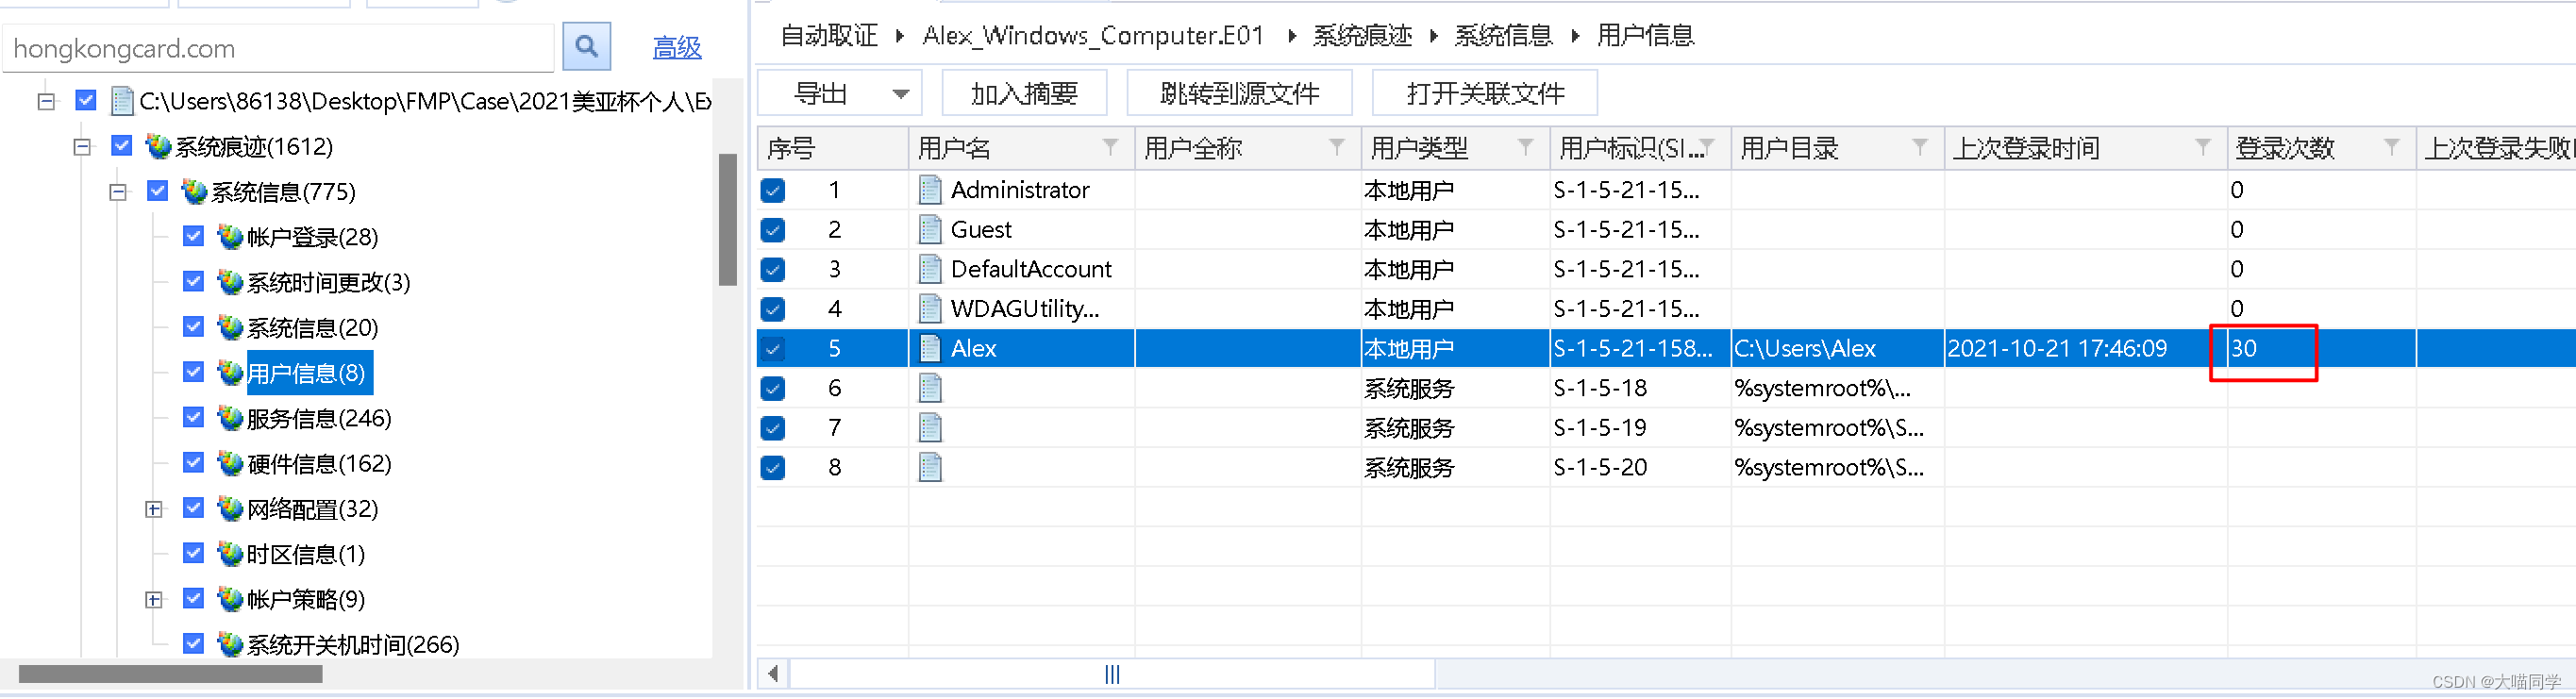Image resolution: width=2576 pixels, height=699 pixels.
Task: Click the tree panel horizontal scrollbar thumb
Action: [170, 675]
